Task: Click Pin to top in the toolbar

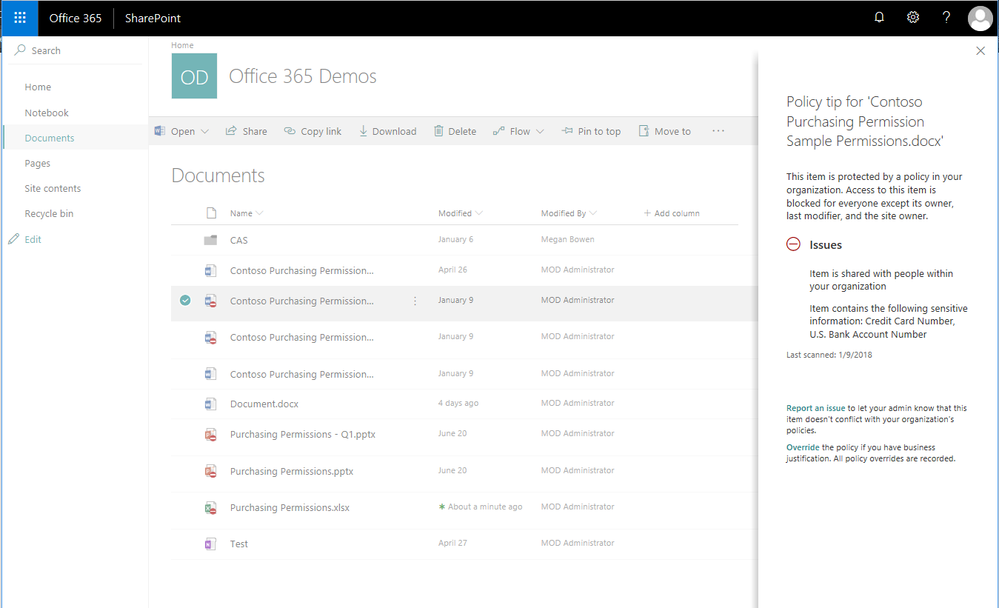Action: click(591, 131)
